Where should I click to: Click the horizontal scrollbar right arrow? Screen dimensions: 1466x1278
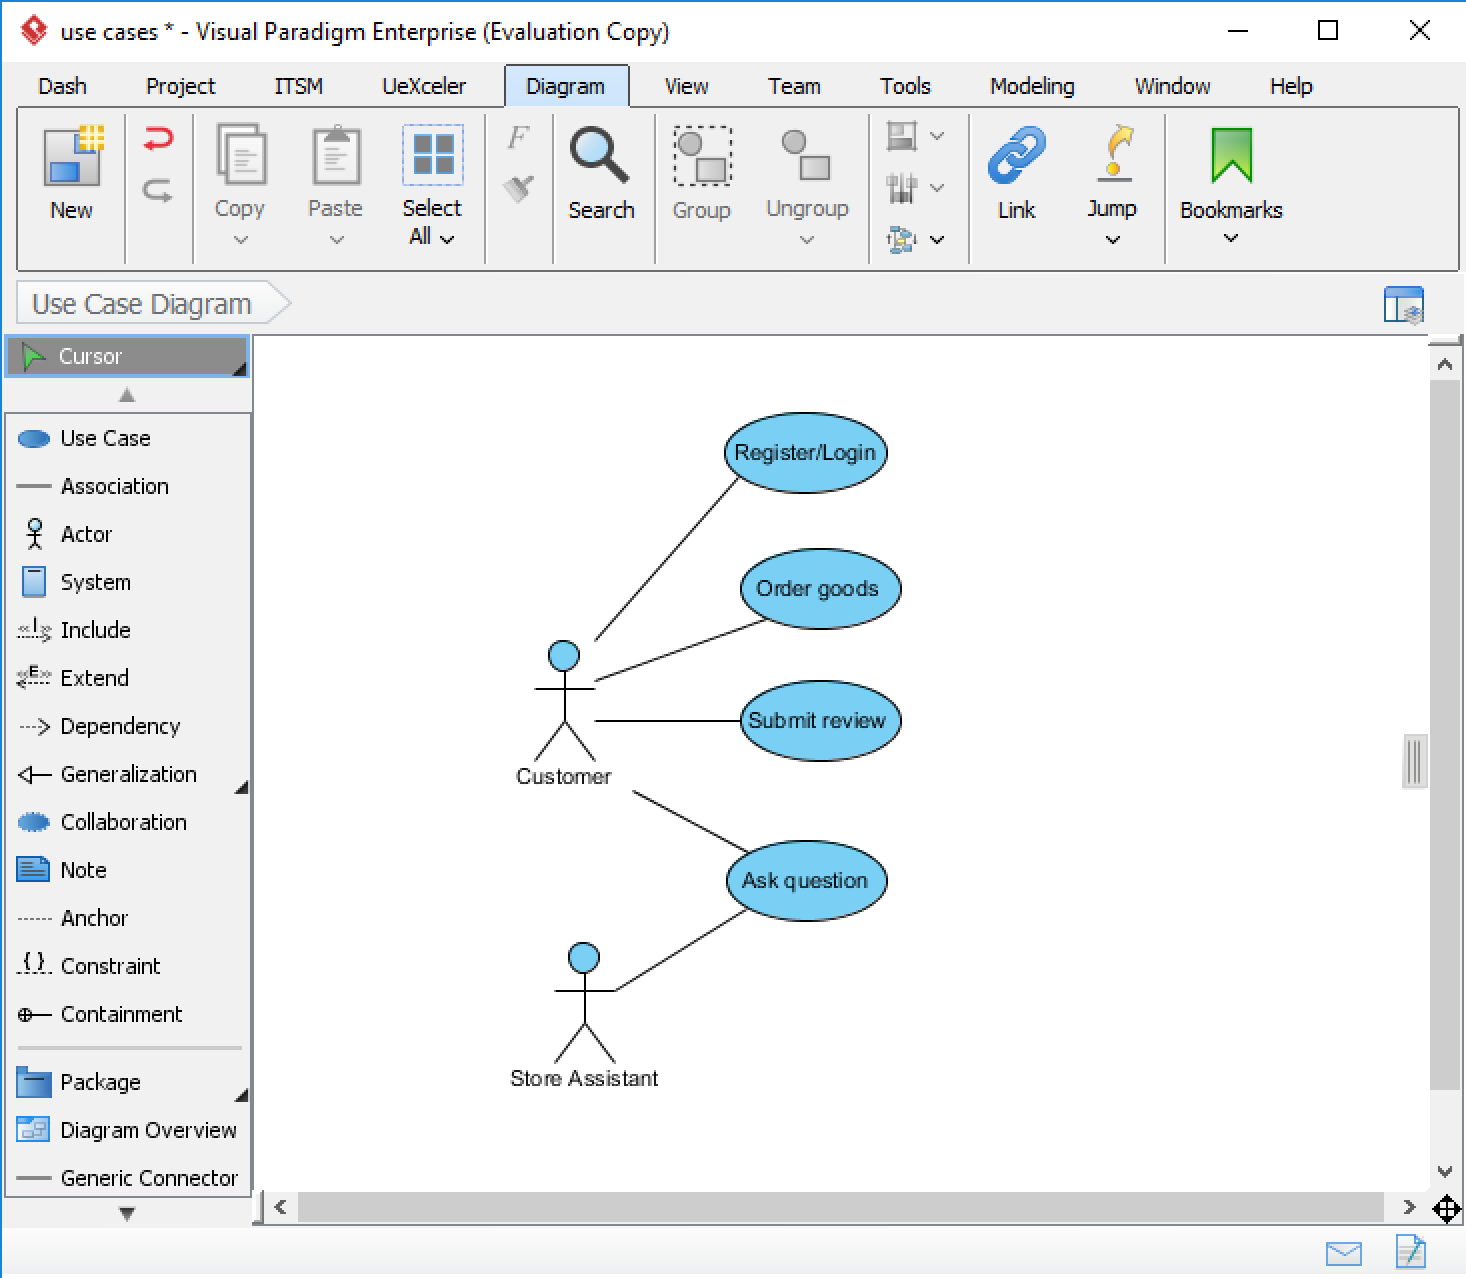1409,1207
